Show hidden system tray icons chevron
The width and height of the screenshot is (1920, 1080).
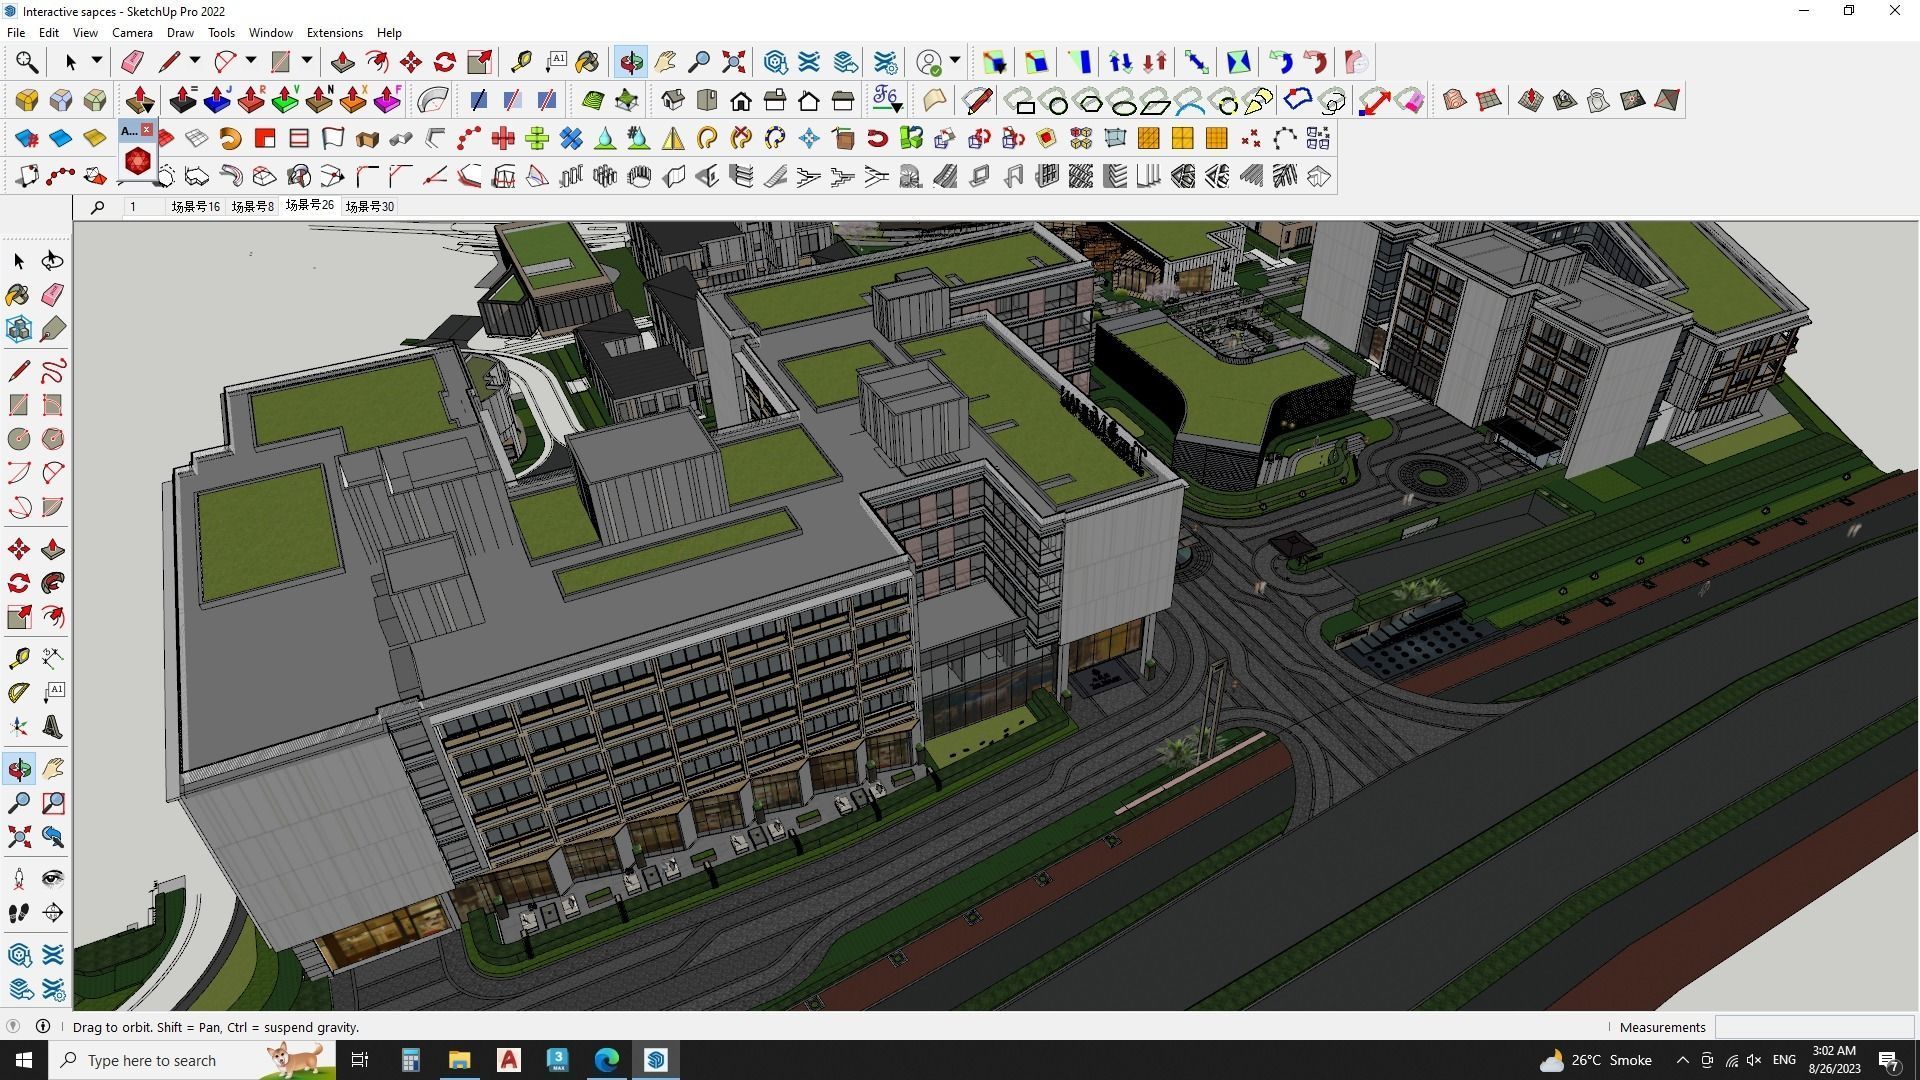coord(1683,1060)
